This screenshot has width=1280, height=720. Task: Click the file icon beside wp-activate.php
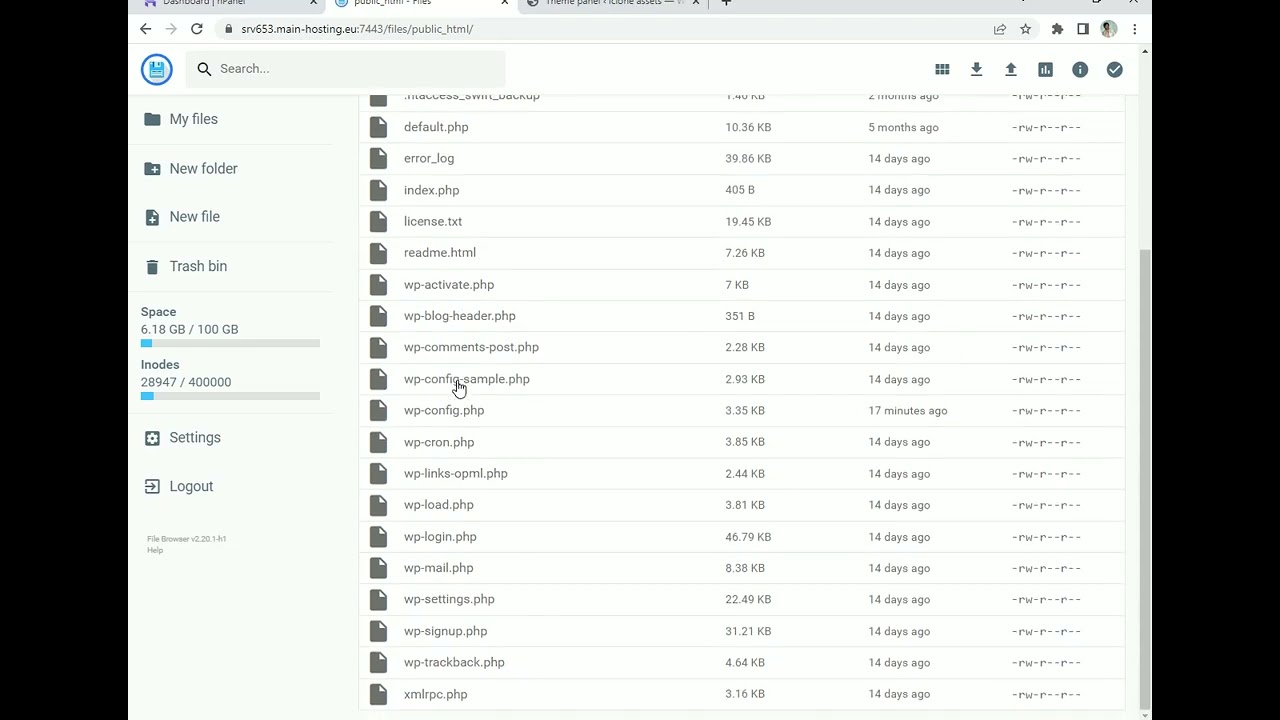(x=378, y=284)
